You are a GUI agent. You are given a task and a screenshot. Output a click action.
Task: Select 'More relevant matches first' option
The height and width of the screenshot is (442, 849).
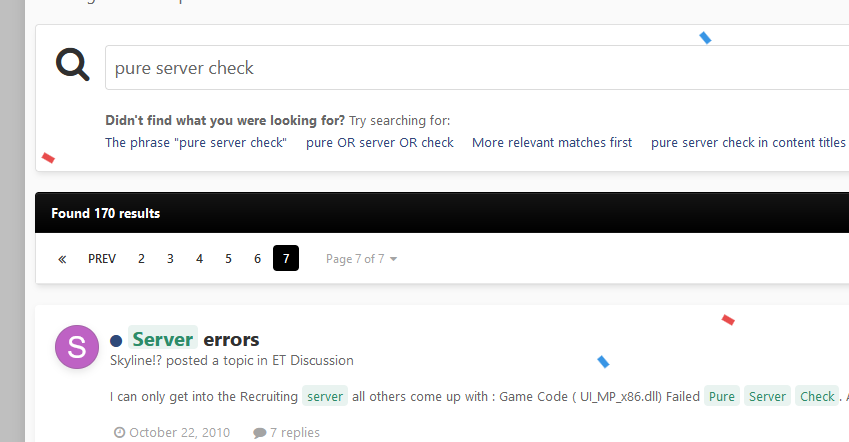pos(552,142)
